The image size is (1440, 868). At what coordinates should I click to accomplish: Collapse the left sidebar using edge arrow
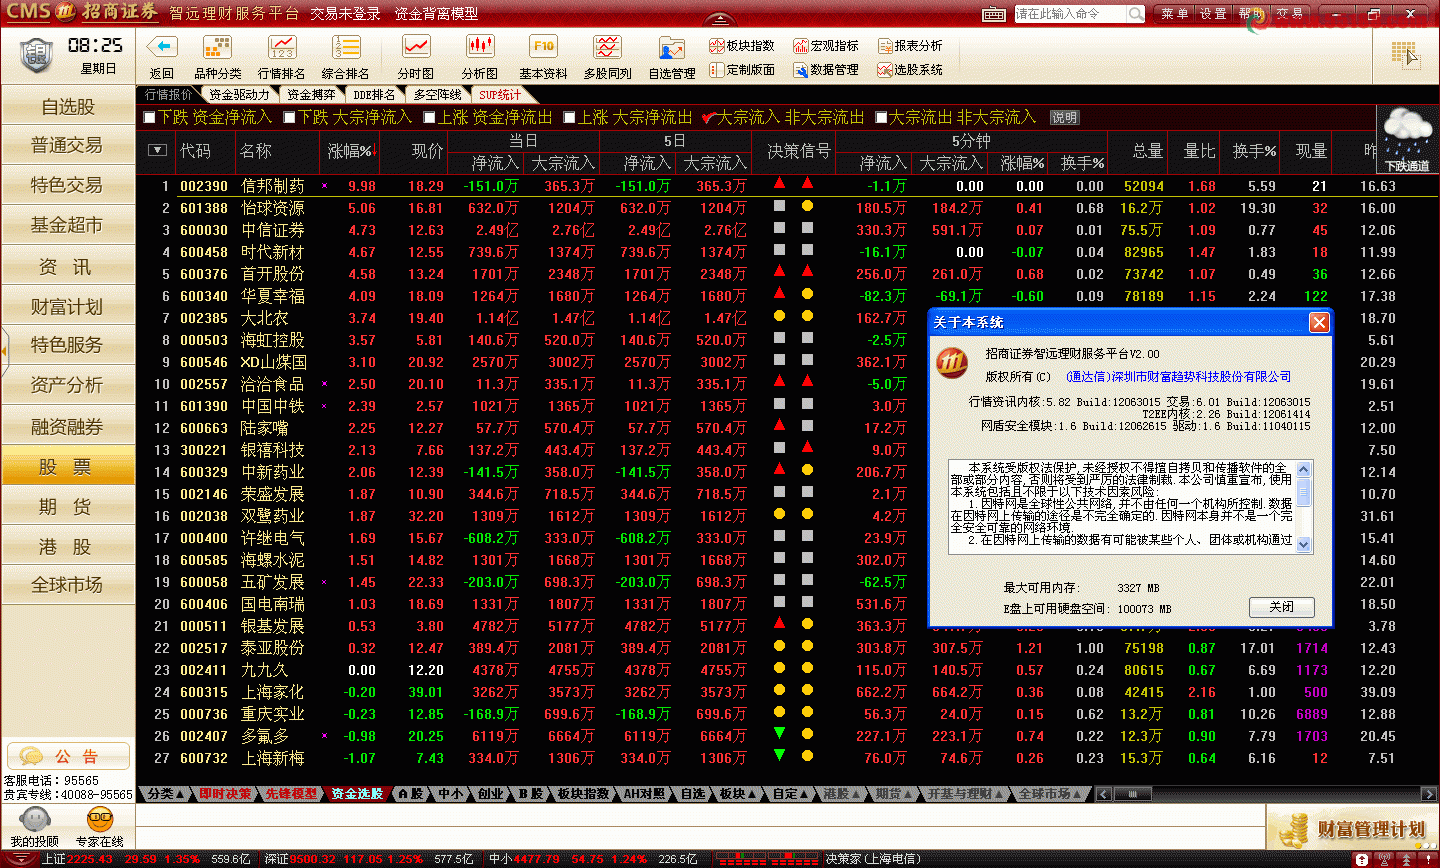[x=4, y=350]
